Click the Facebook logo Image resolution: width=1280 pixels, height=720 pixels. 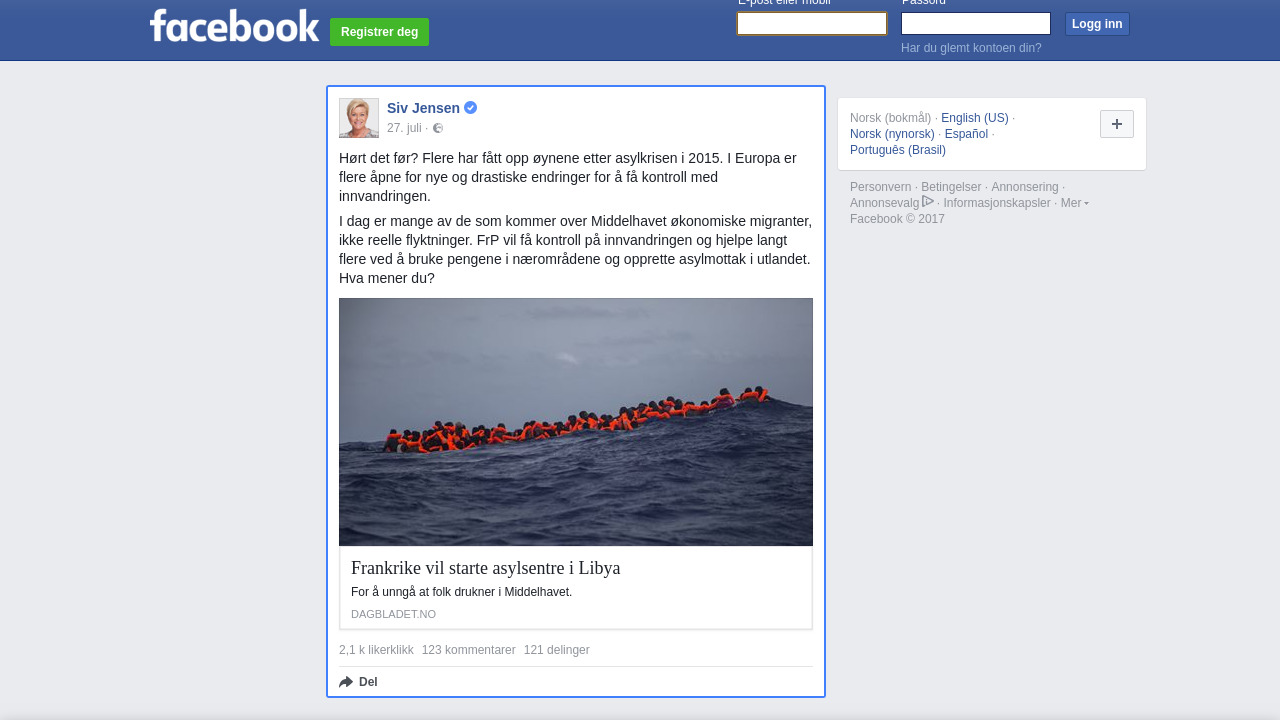[234, 25]
